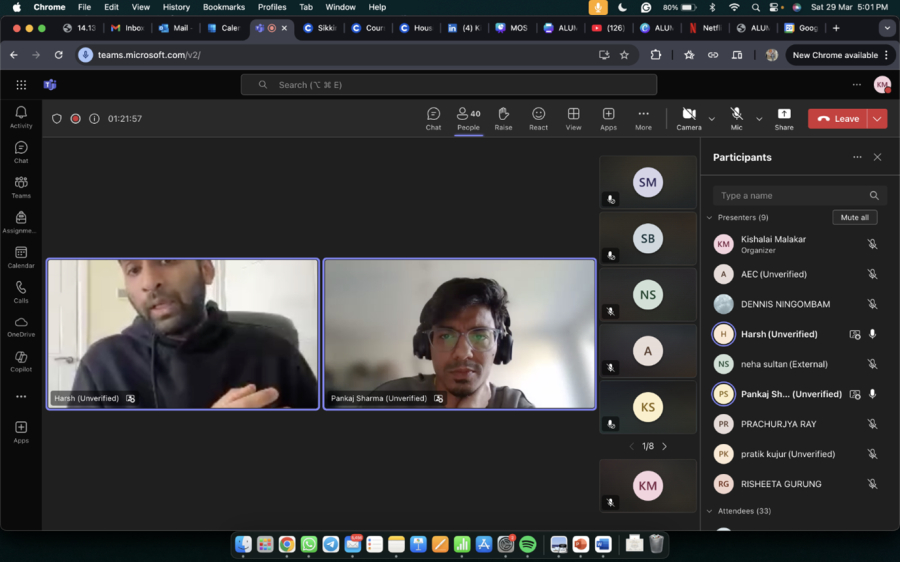The height and width of the screenshot is (562, 900).
Task: Click the Microsoft Teams logo icon
Action: (50, 85)
